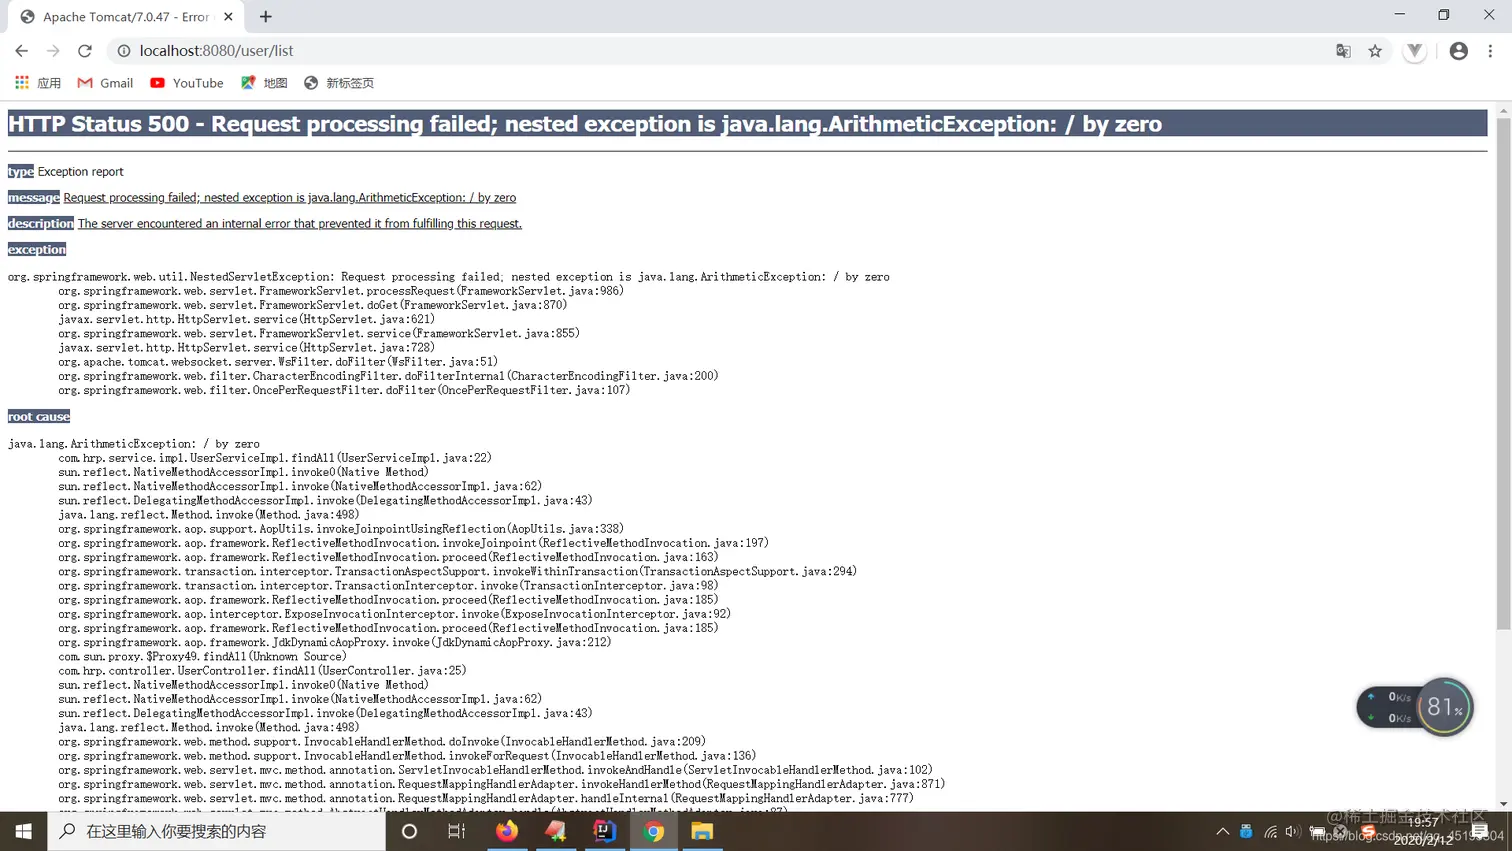The width and height of the screenshot is (1512, 851).
Task: Click the UserController.findAll stack trace line
Action: (262, 671)
